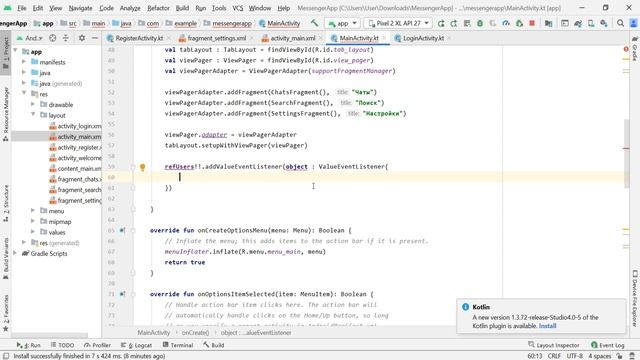Open Project panel settings gear
This screenshot has width=640, height=360.
82,38
